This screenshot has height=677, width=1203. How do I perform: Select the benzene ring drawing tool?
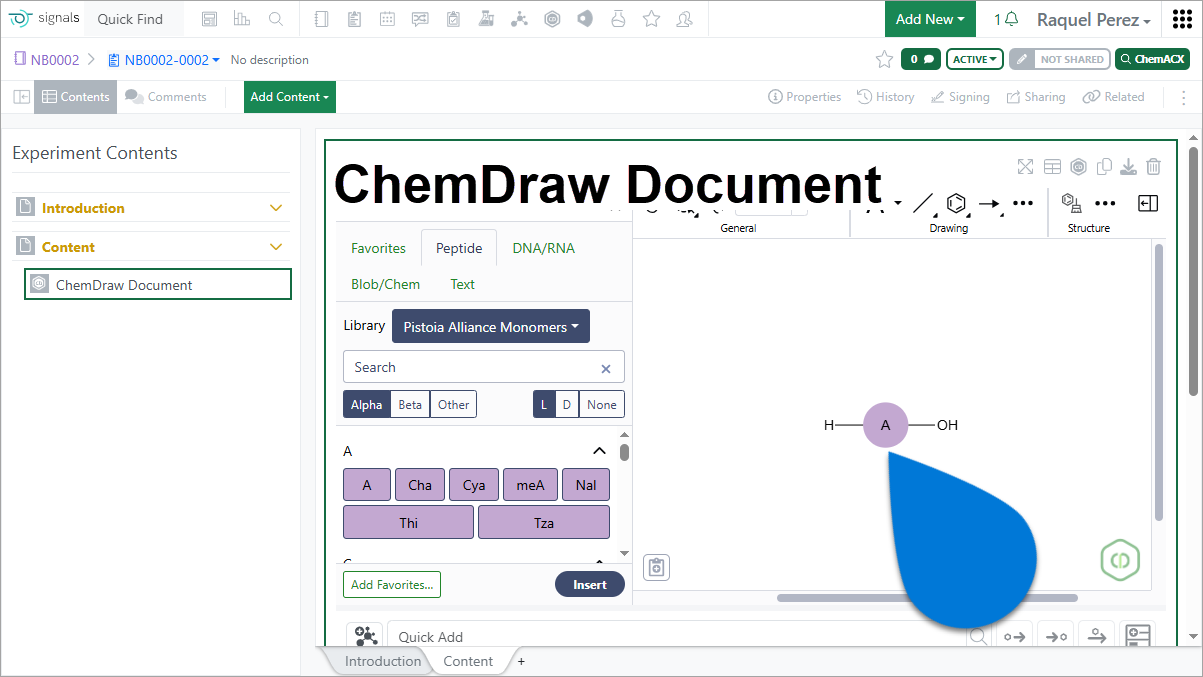click(956, 203)
